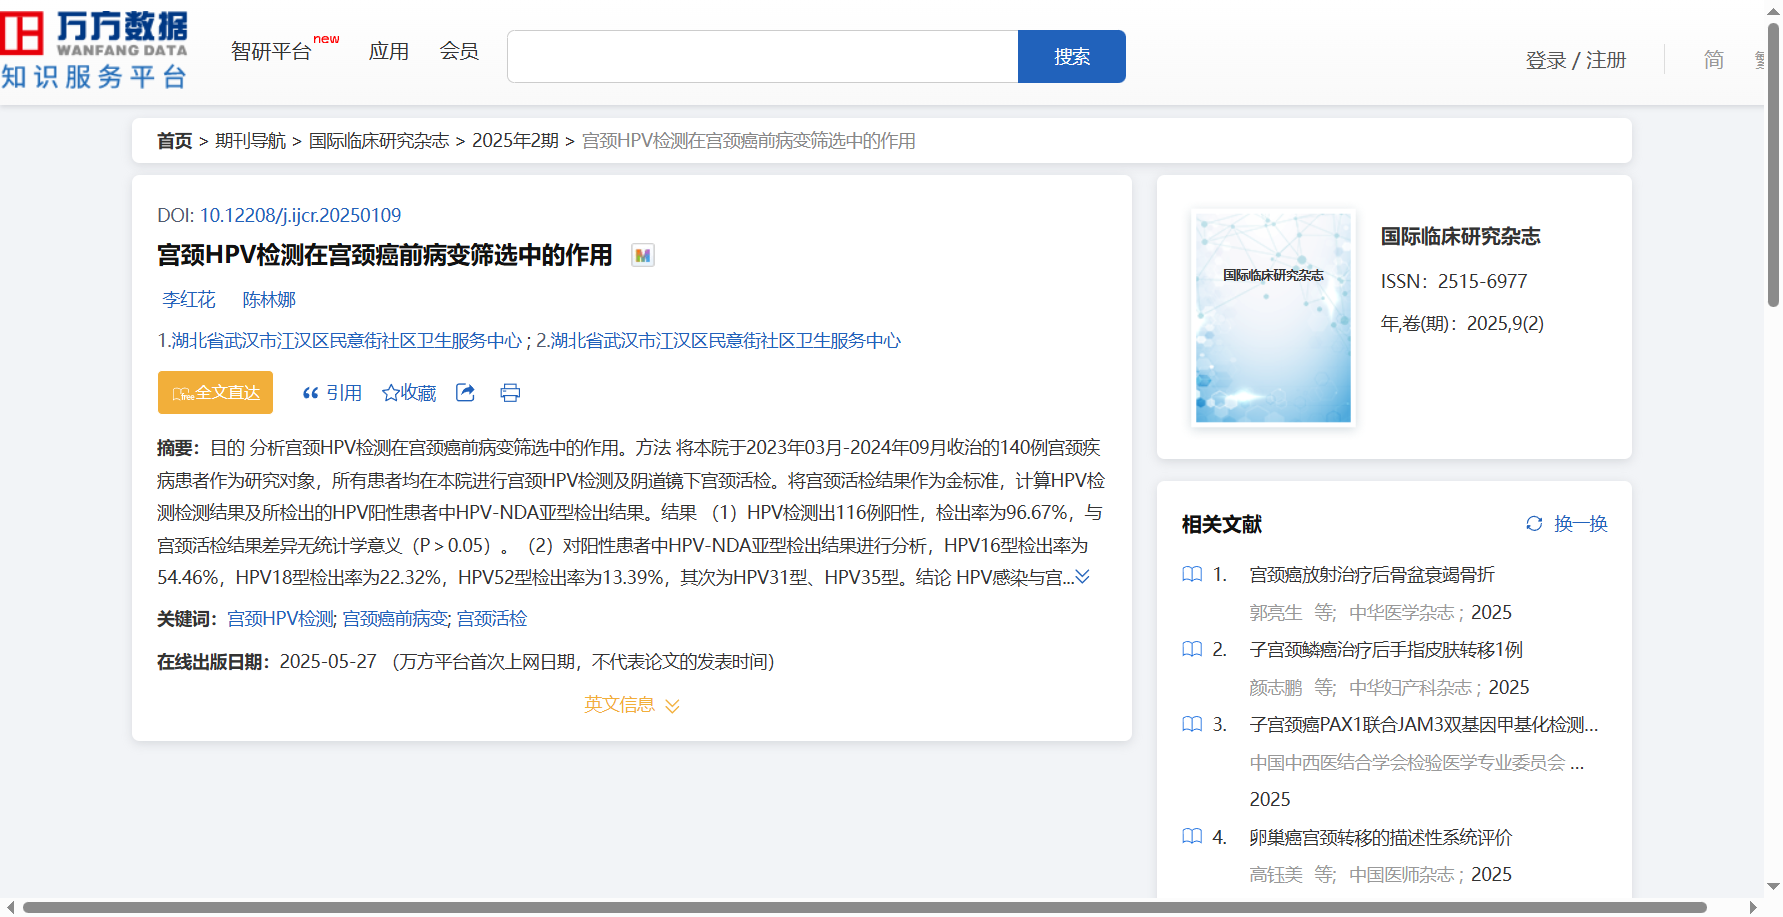
Task: Open 2025年2期 breadcrumb link
Action: [x=515, y=141]
